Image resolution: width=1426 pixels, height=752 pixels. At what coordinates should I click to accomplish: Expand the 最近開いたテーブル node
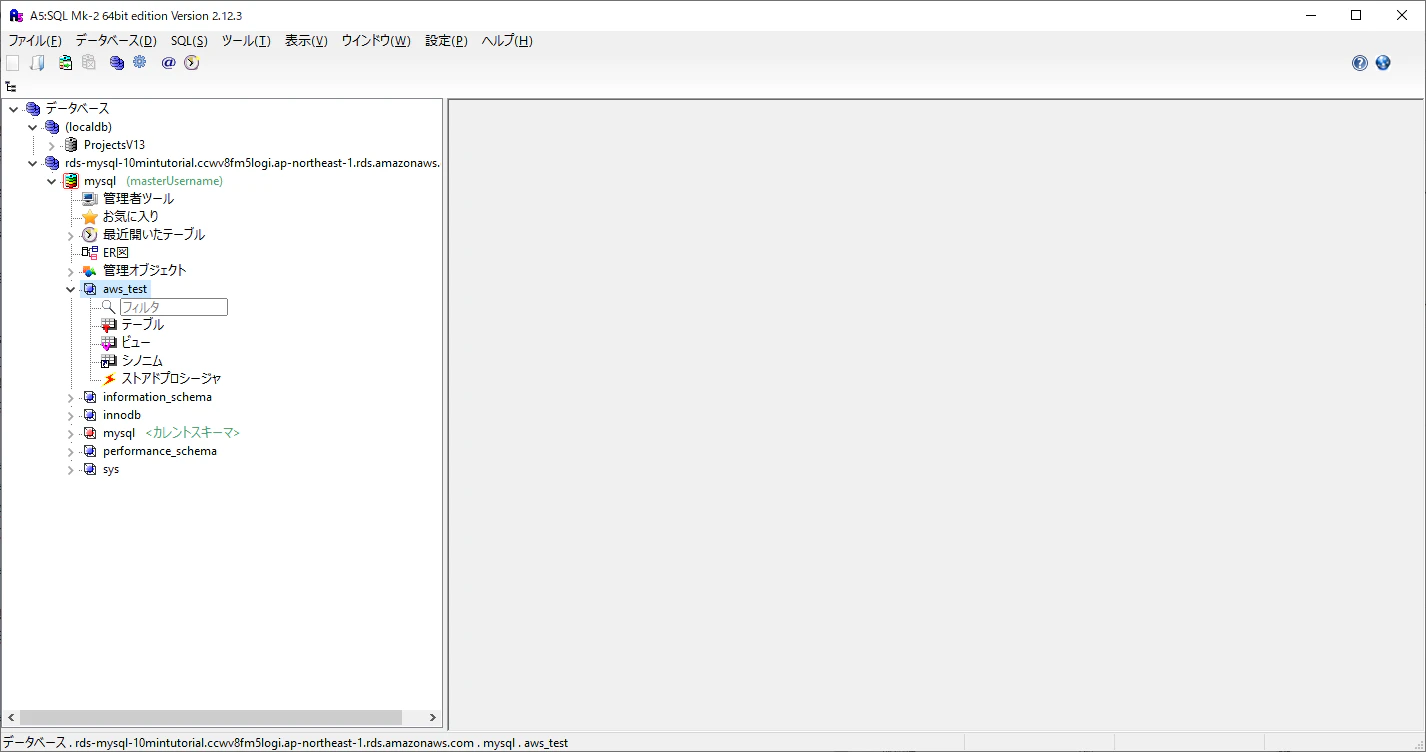click(x=71, y=236)
